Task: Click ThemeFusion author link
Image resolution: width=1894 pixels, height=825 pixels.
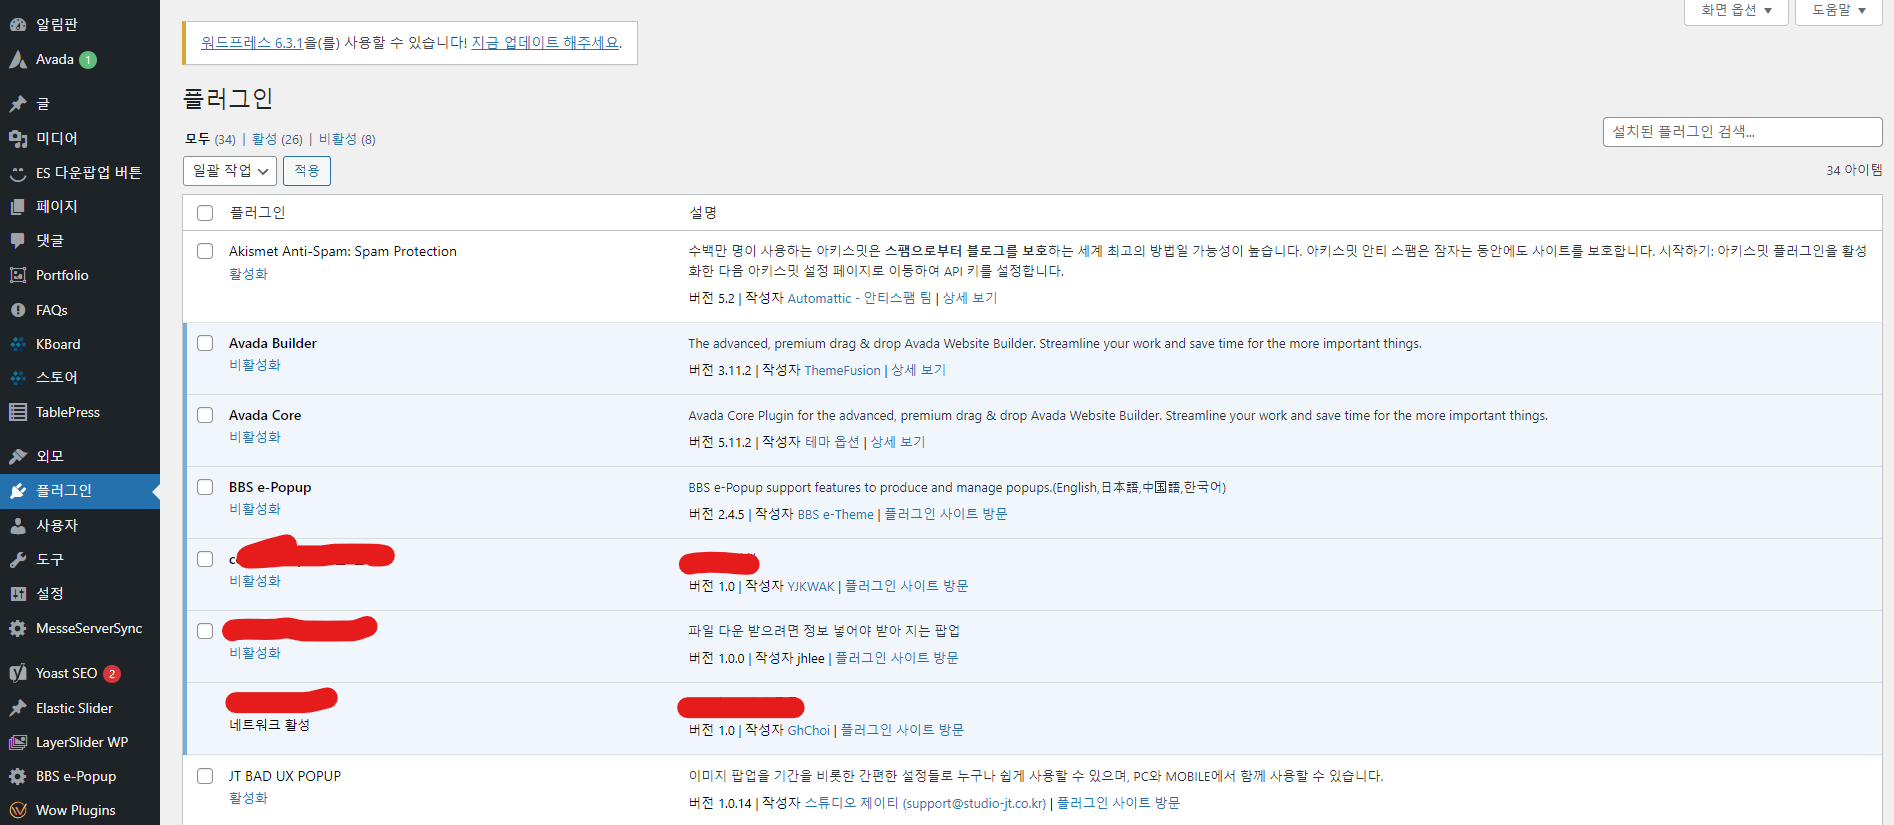Action: 842,370
